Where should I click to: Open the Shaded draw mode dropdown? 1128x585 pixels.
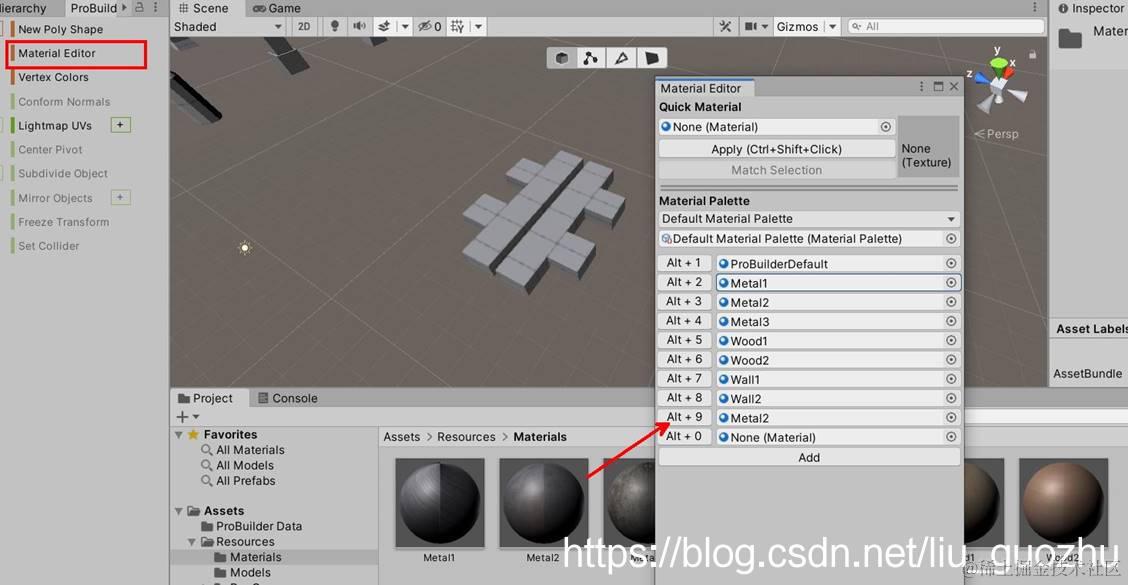[x=228, y=27]
